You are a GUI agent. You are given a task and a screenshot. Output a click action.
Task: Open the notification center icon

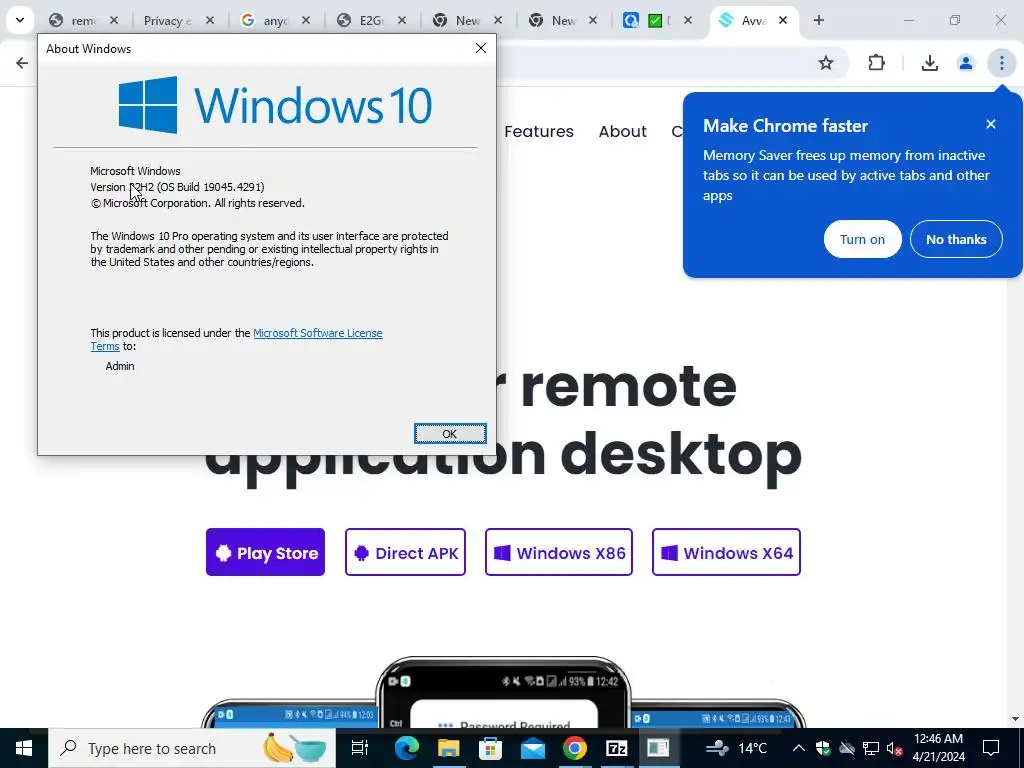pyautogui.click(x=991, y=748)
